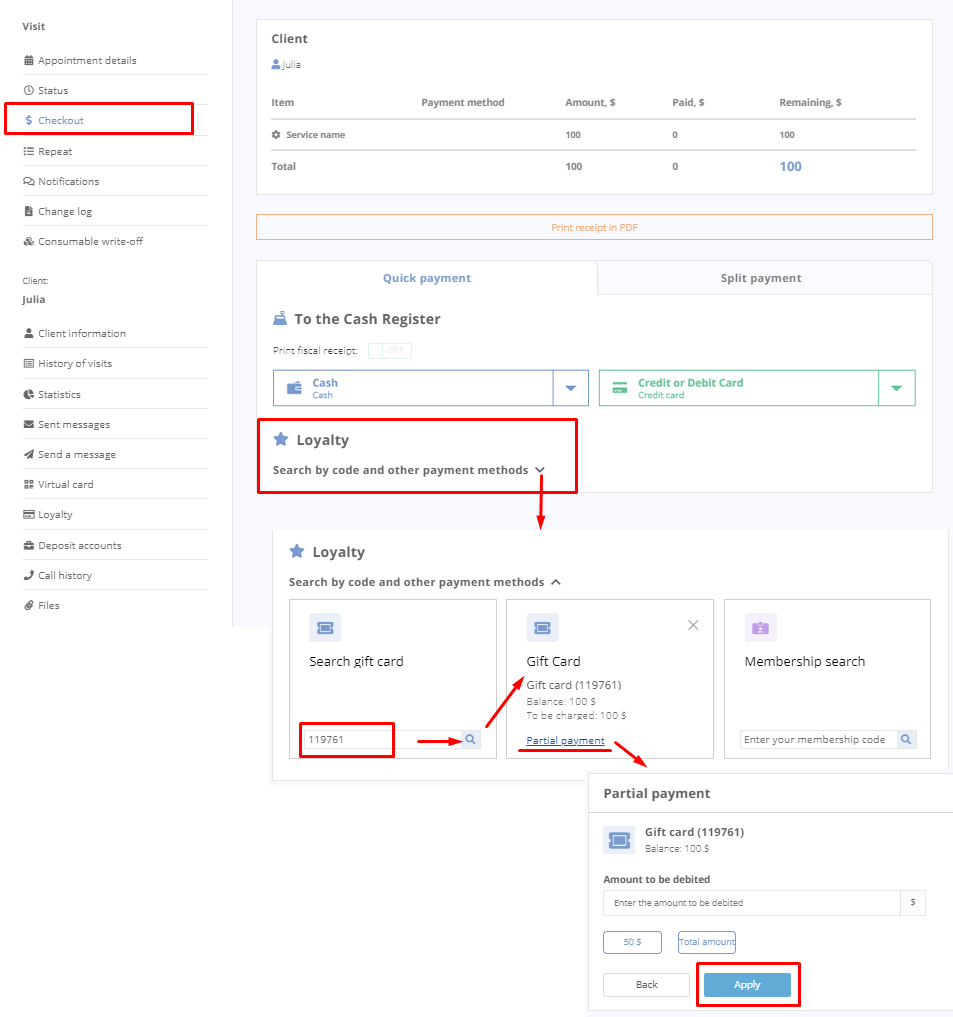Remove the Gift Card with X icon

[693, 625]
